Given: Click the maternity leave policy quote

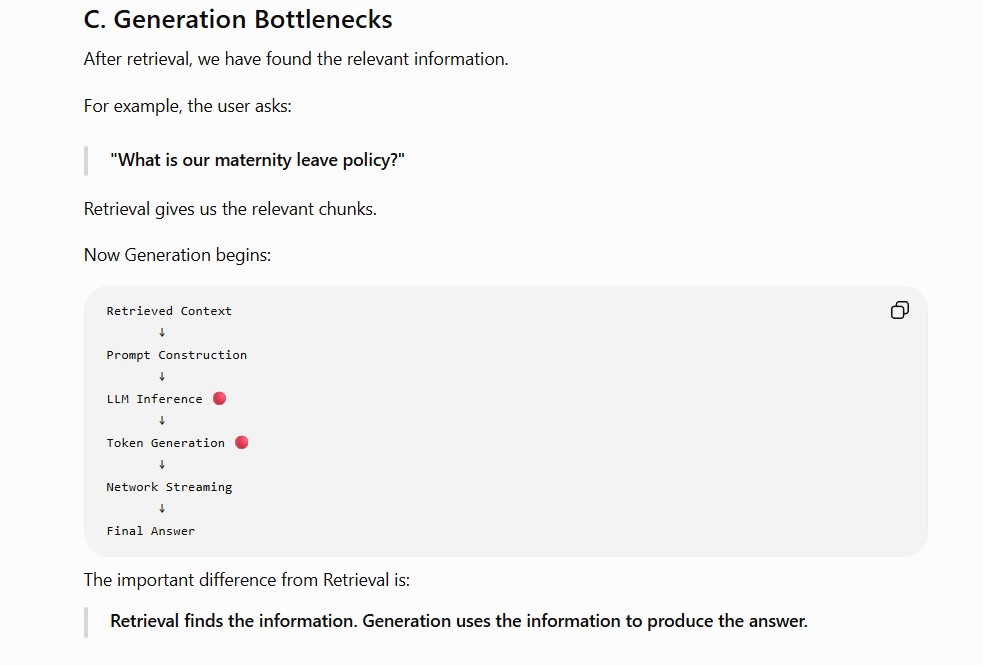Looking at the screenshot, I should tap(257, 160).
